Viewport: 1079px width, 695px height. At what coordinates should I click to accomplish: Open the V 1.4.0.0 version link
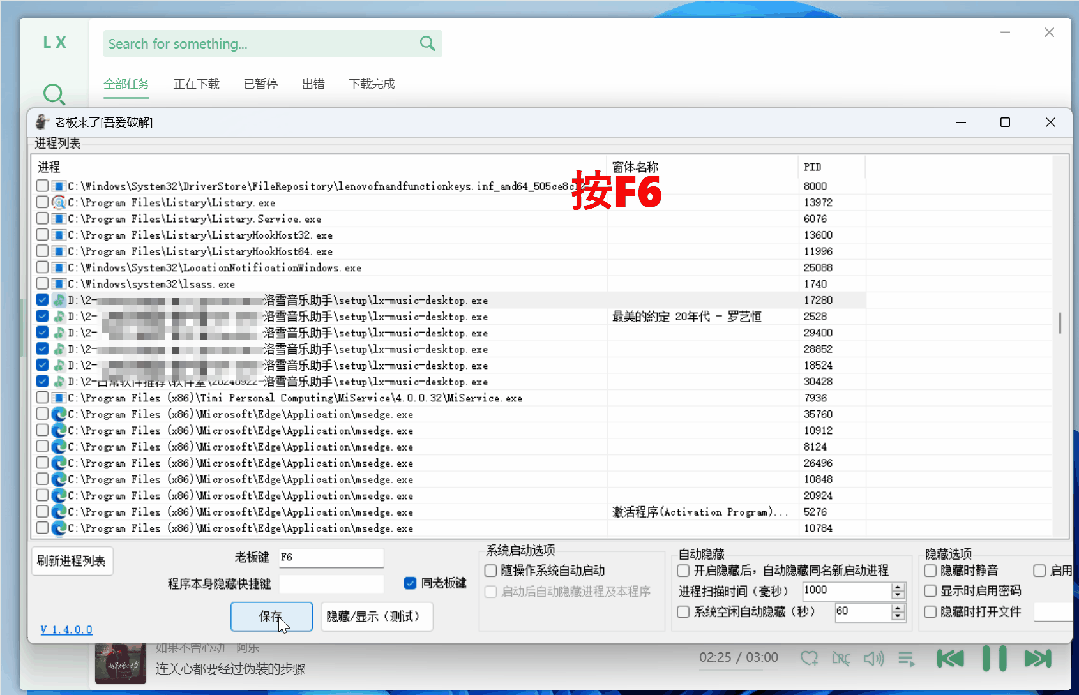click(66, 629)
